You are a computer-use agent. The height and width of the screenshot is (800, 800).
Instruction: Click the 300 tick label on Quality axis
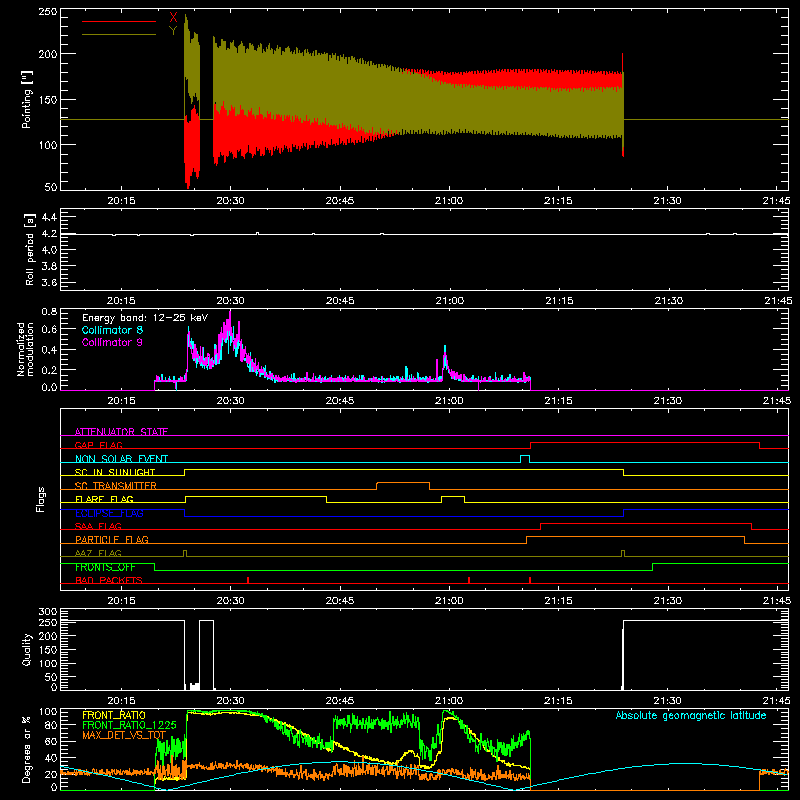coord(47,612)
